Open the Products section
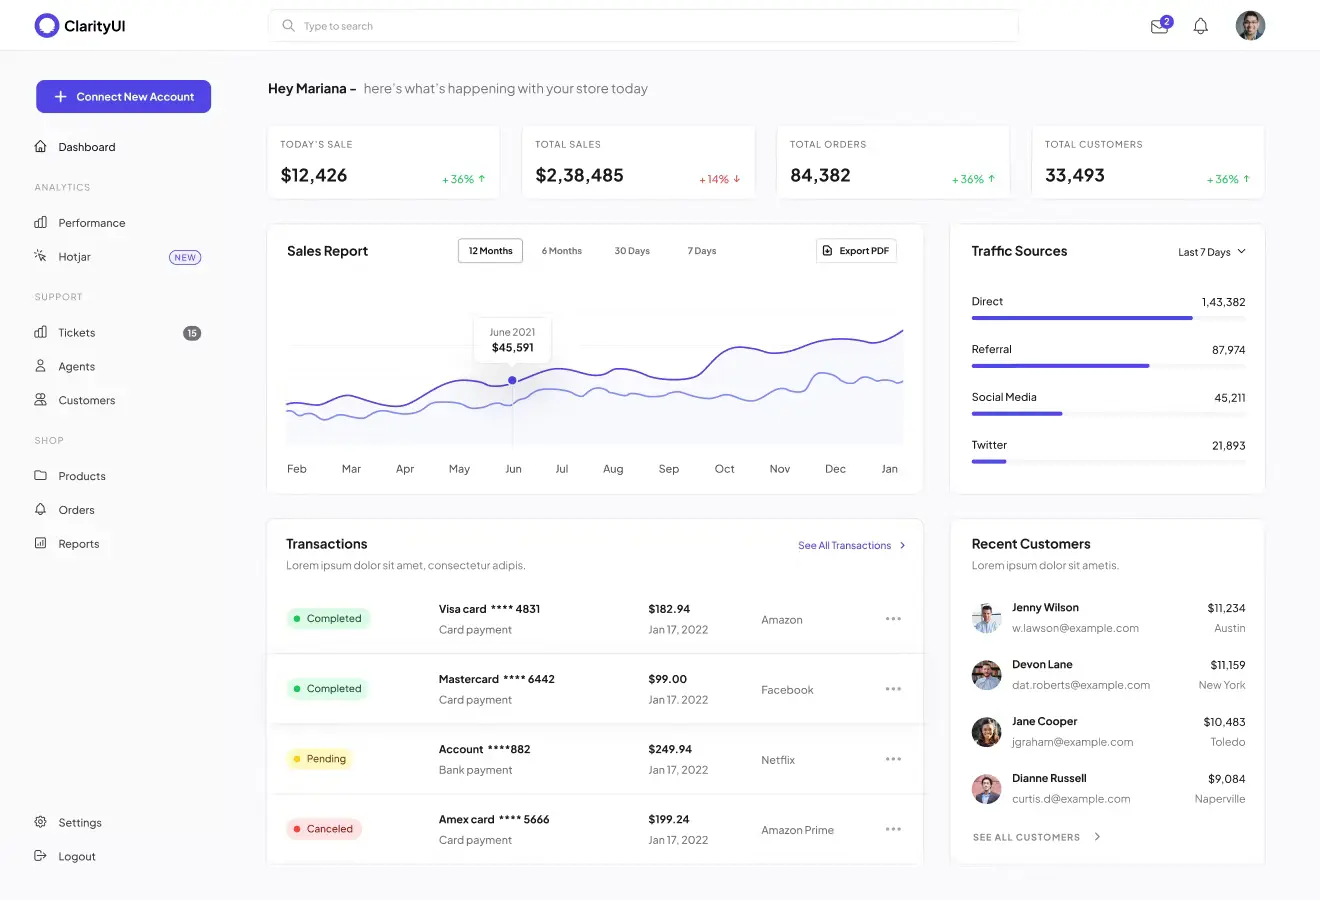 point(81,476)
